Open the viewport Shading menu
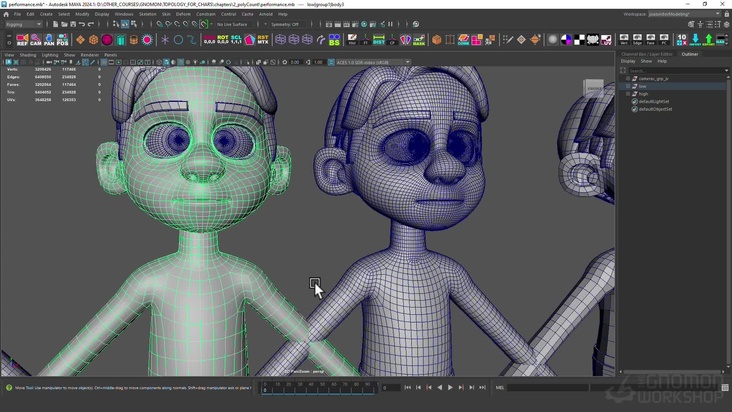The width and height of the screenshot is (732, 412). pos(28,55)
